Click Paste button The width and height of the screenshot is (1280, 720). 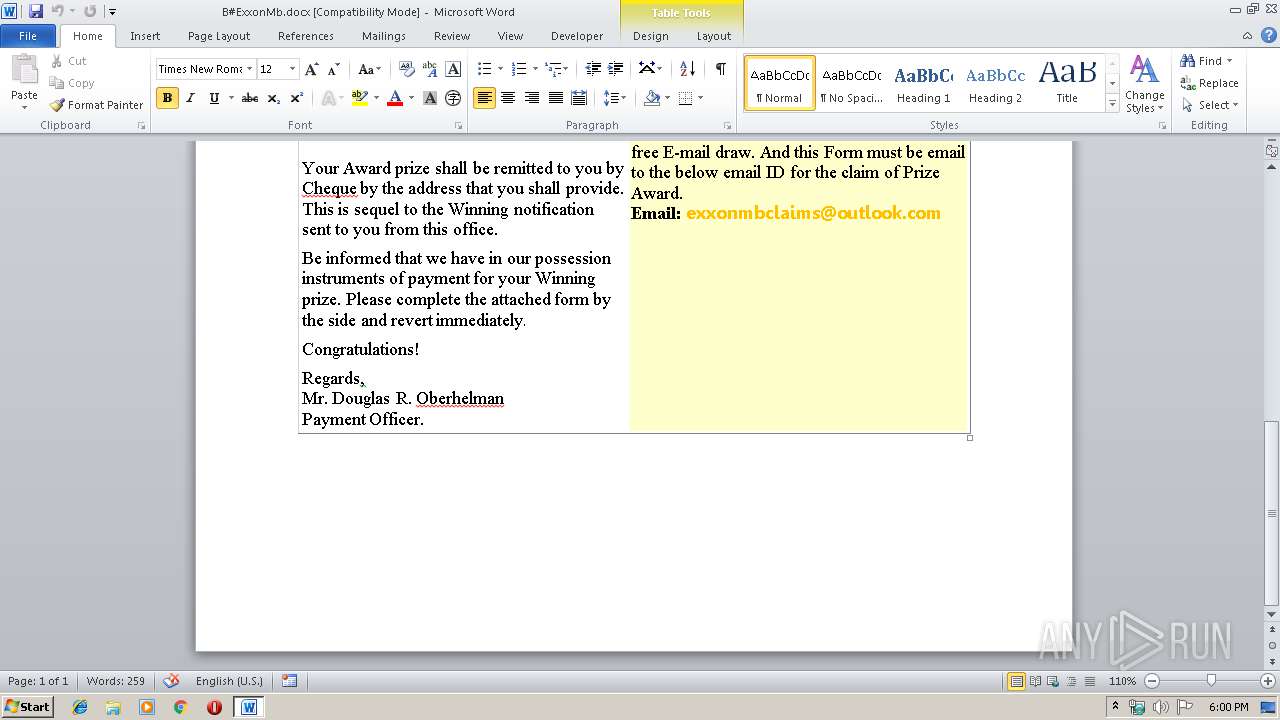(24, 83)
